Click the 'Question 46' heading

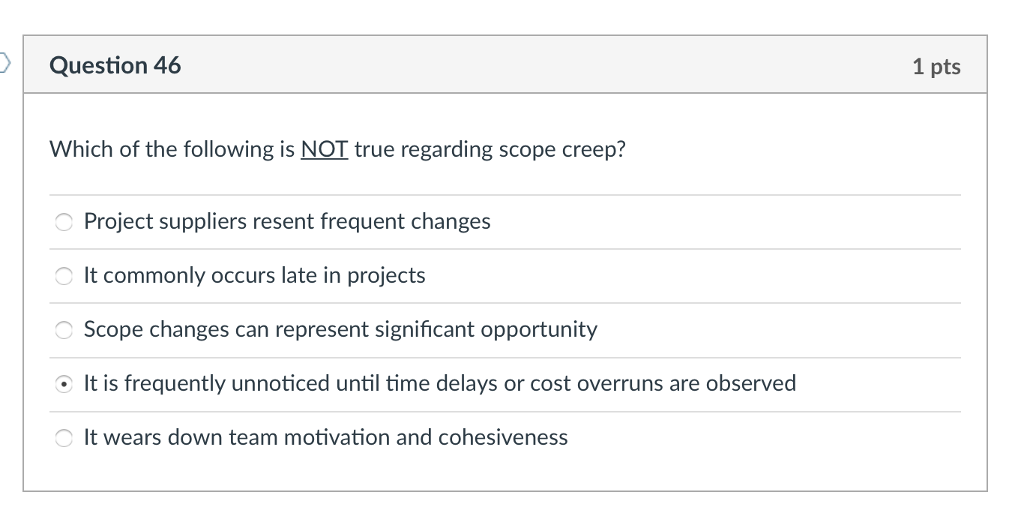(115, 65)
